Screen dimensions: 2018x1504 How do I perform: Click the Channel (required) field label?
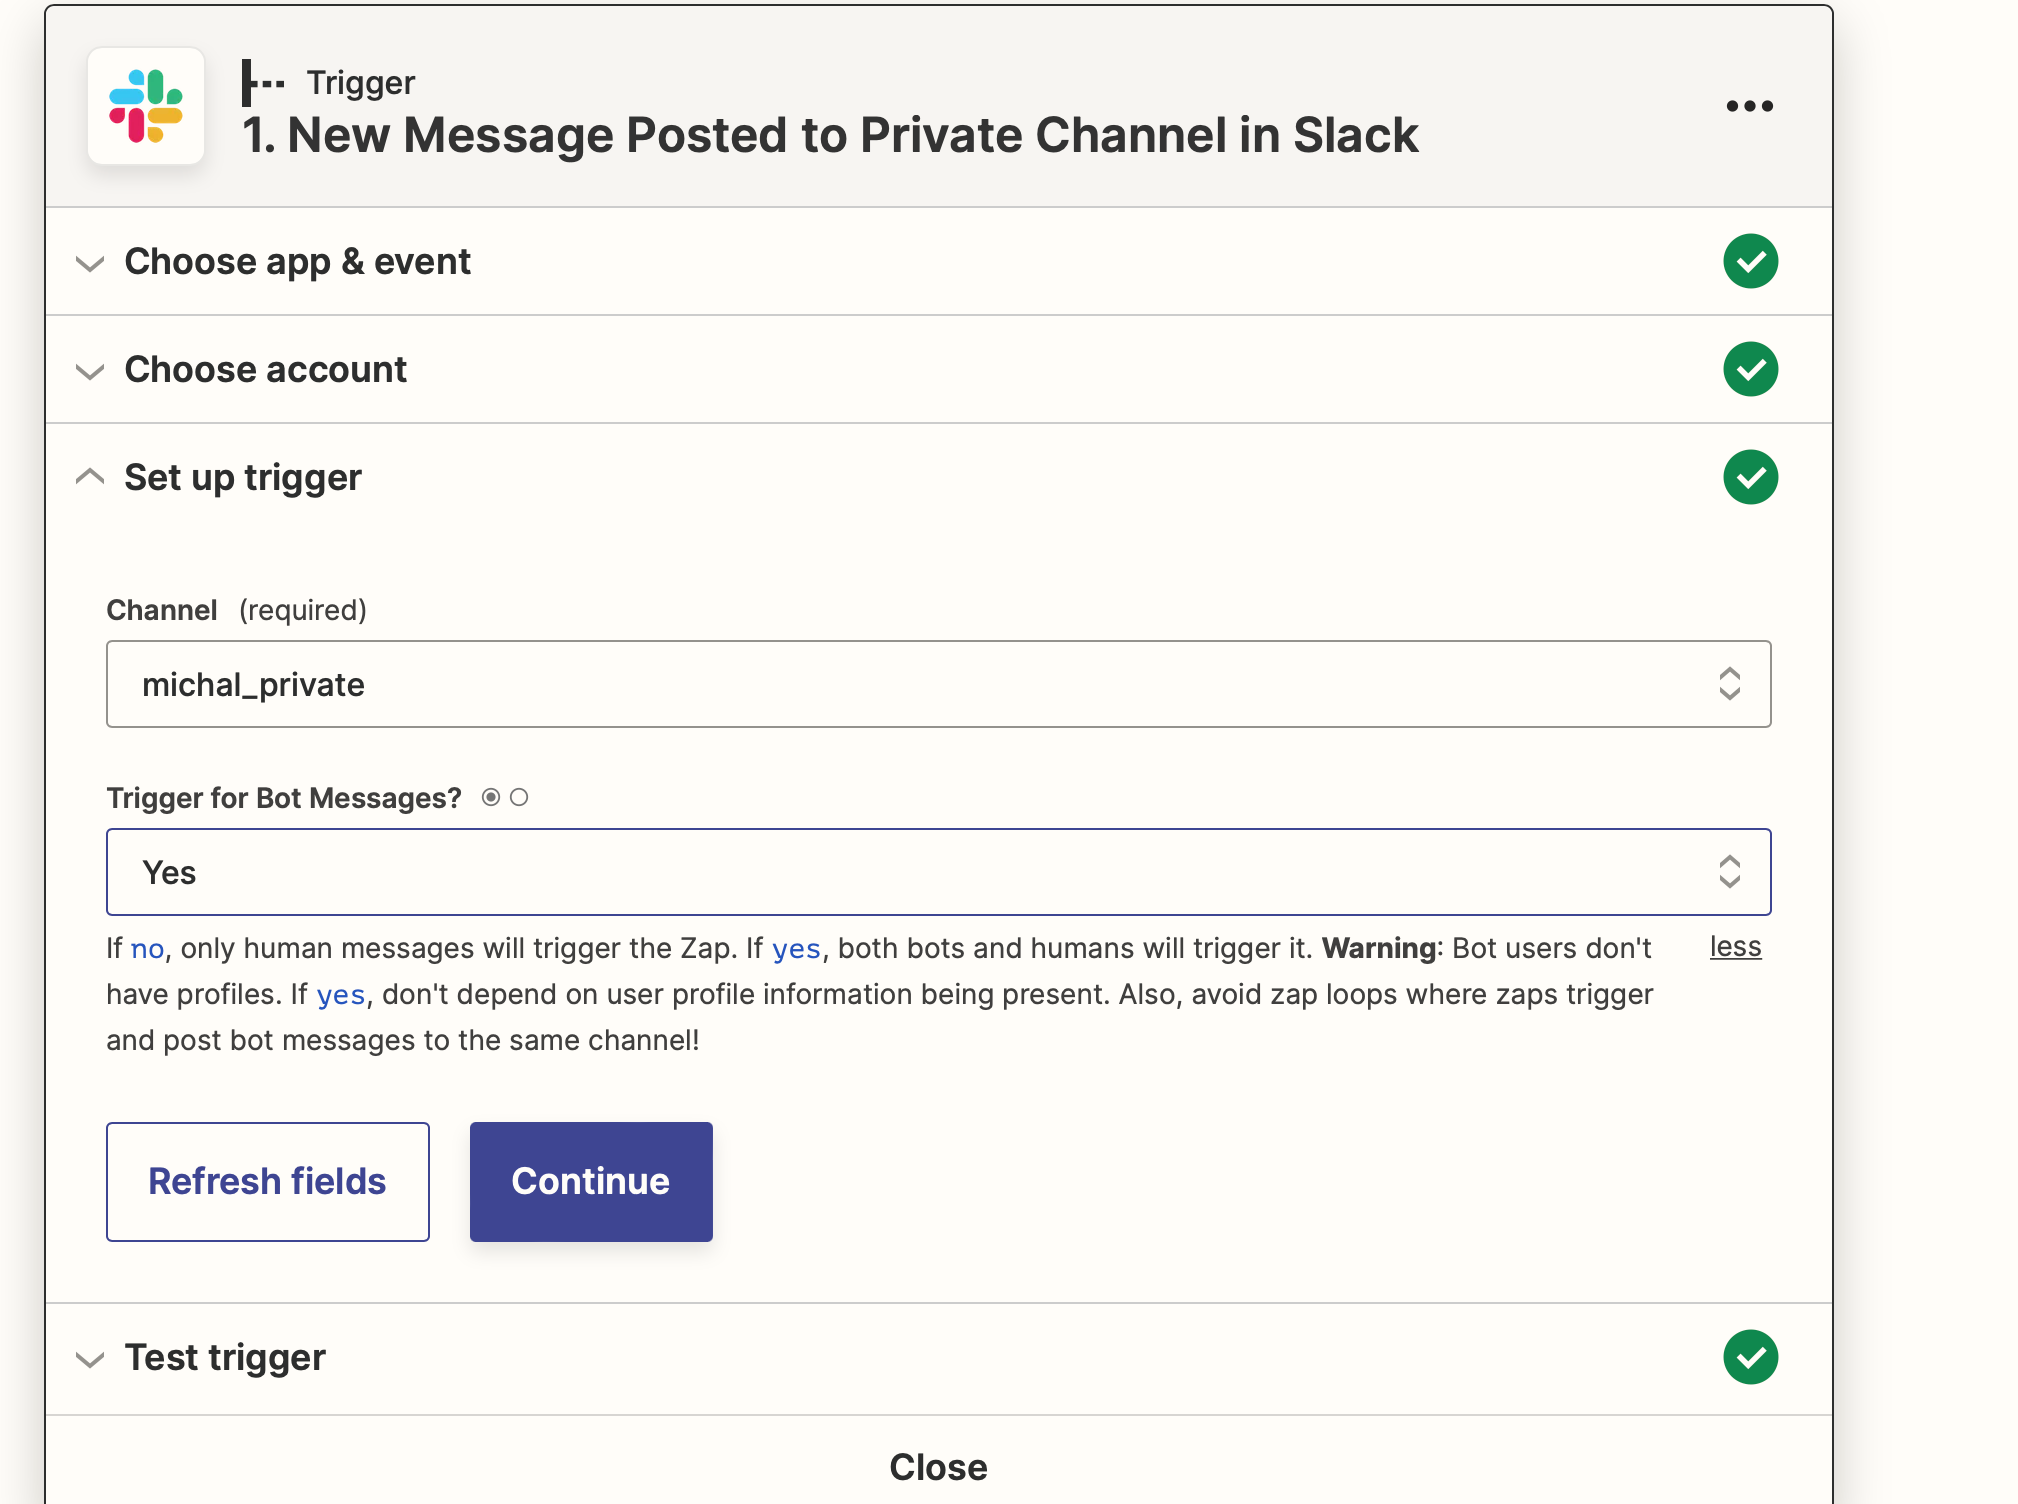pyautogui.click(x=237, y=610)
